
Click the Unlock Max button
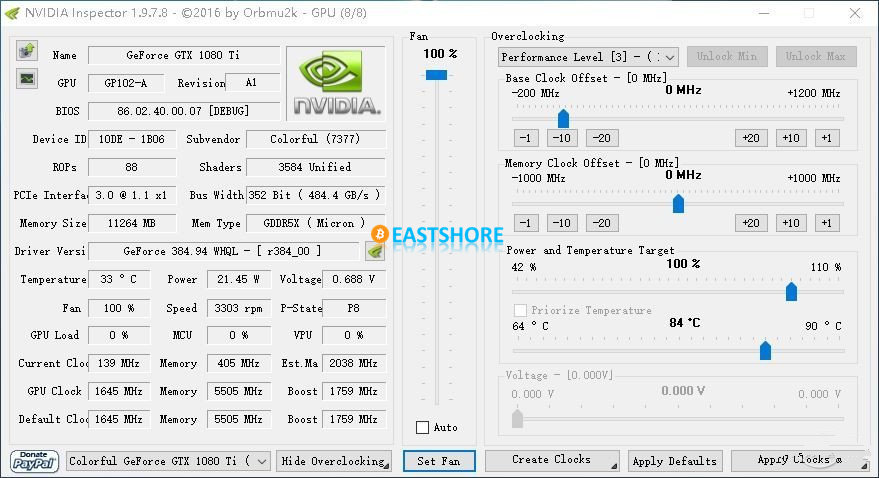tap(816, 56)
